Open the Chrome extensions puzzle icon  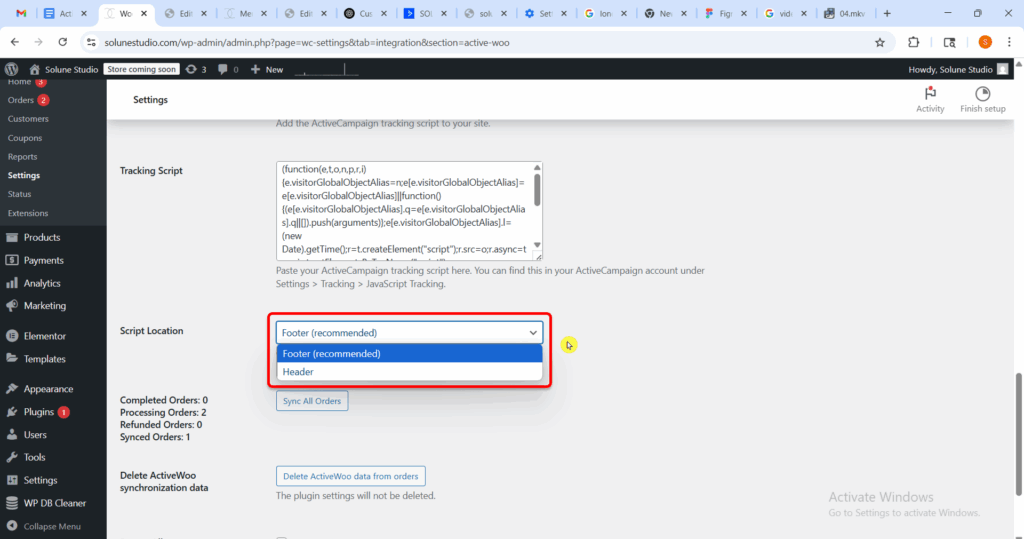coord(913,42)
